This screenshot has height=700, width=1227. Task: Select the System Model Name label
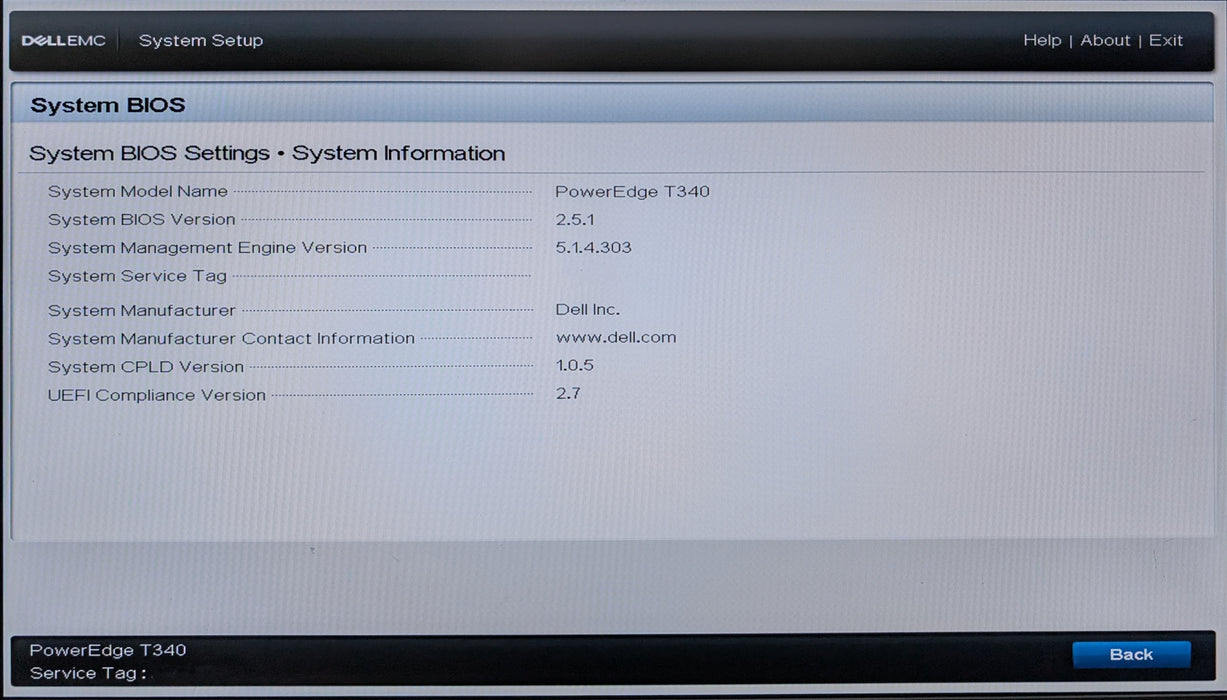point(138,192)
